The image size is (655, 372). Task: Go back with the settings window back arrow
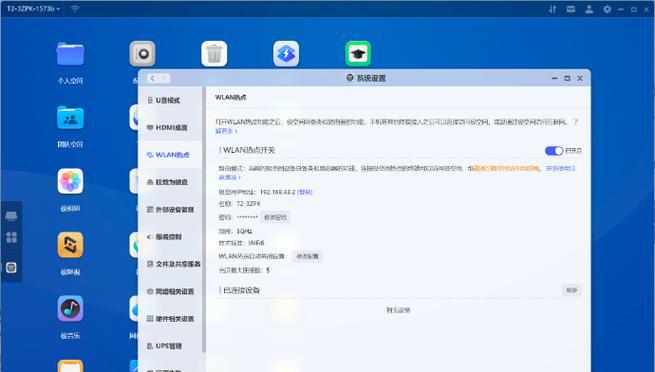[152, 78]
